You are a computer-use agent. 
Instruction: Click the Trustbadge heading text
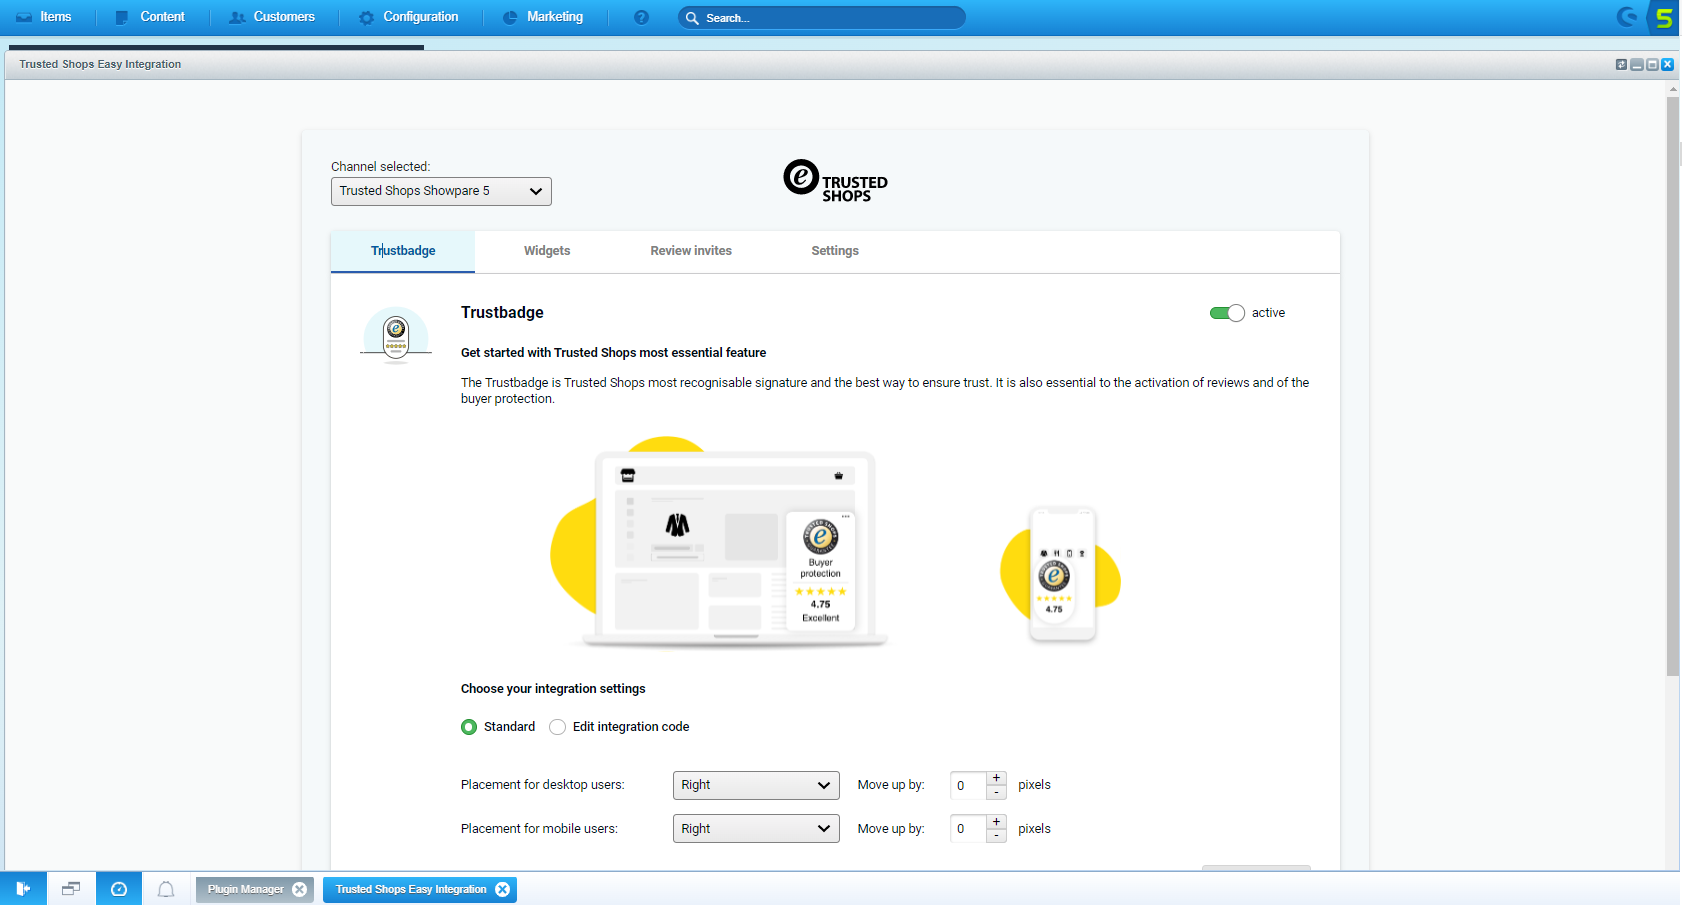[502, 313]
